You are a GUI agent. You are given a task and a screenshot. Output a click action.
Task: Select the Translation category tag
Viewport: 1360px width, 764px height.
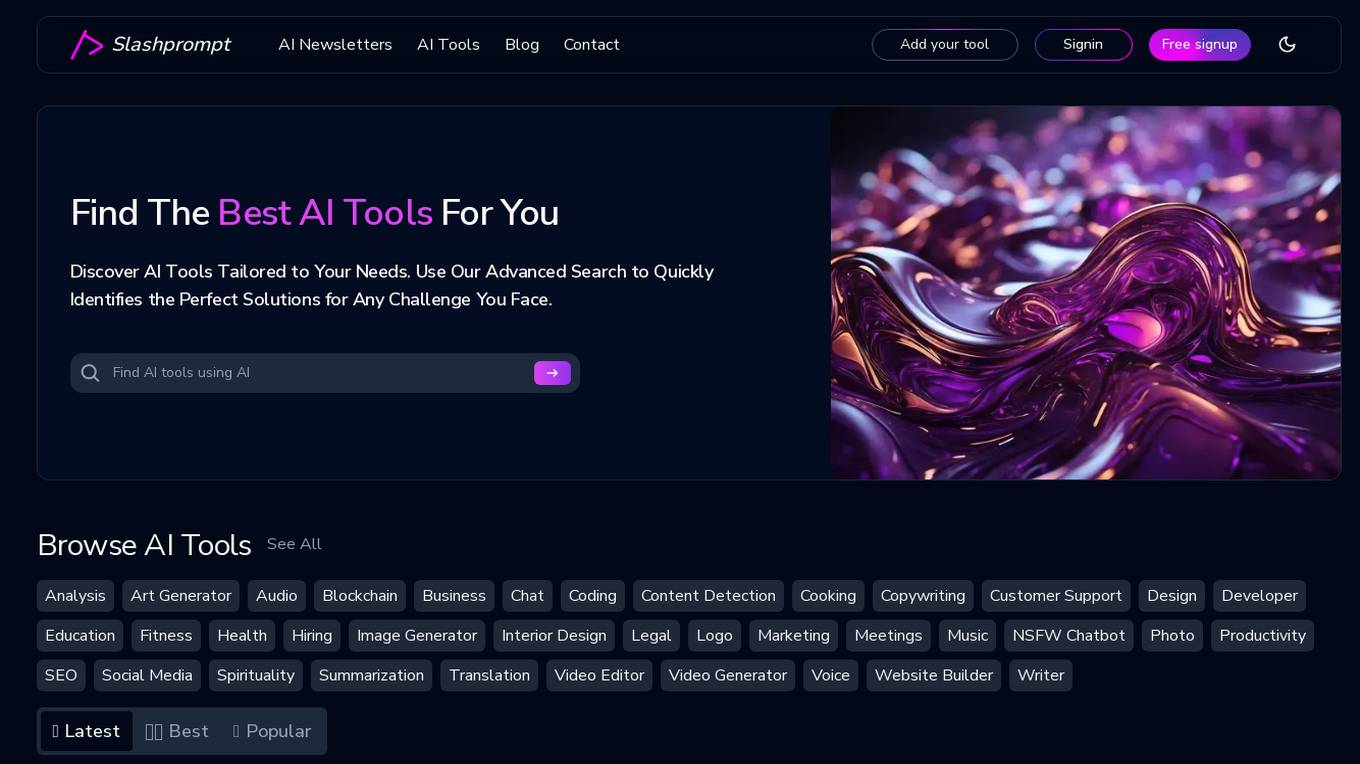tap(489, 676)
